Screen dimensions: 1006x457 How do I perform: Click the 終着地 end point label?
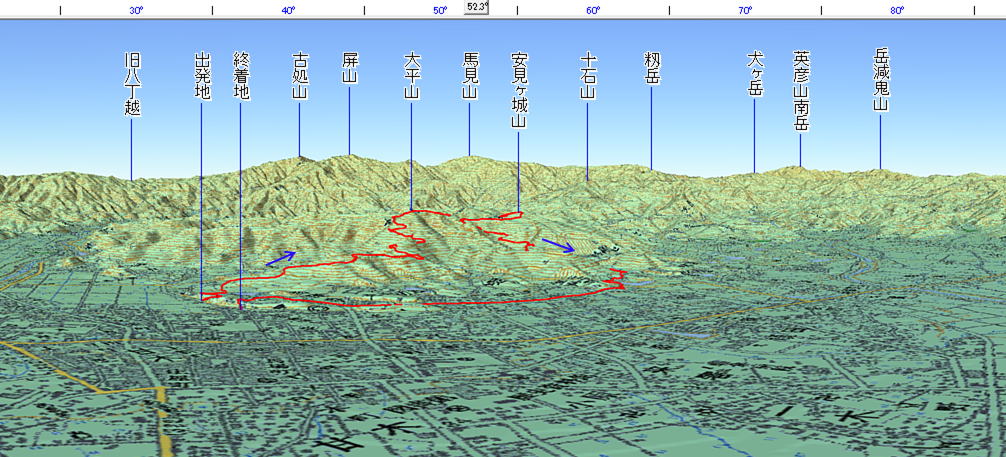241,77
